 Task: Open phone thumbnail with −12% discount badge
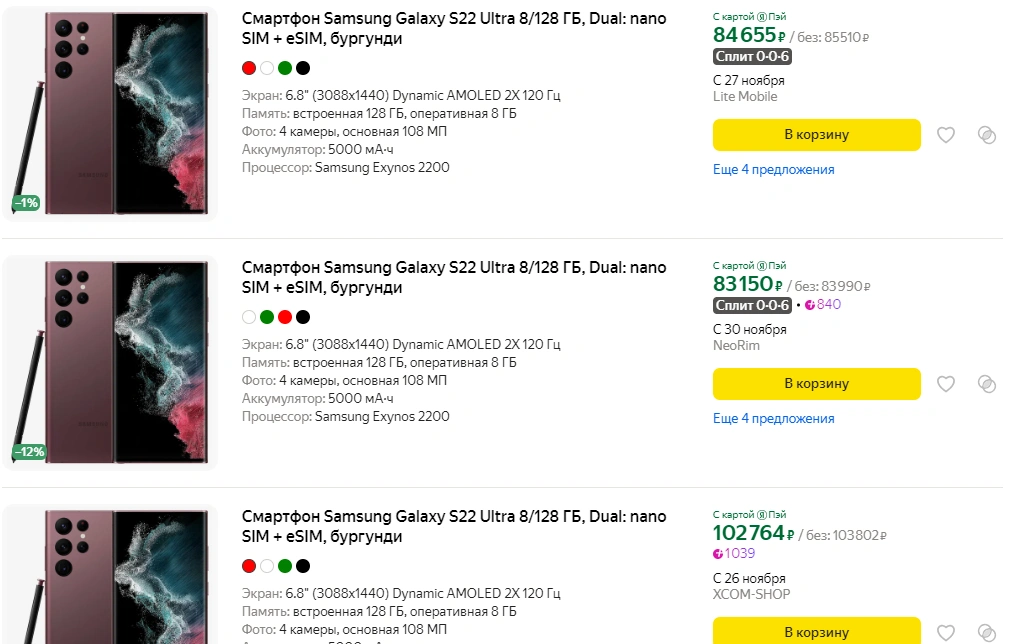click(109, 363)
